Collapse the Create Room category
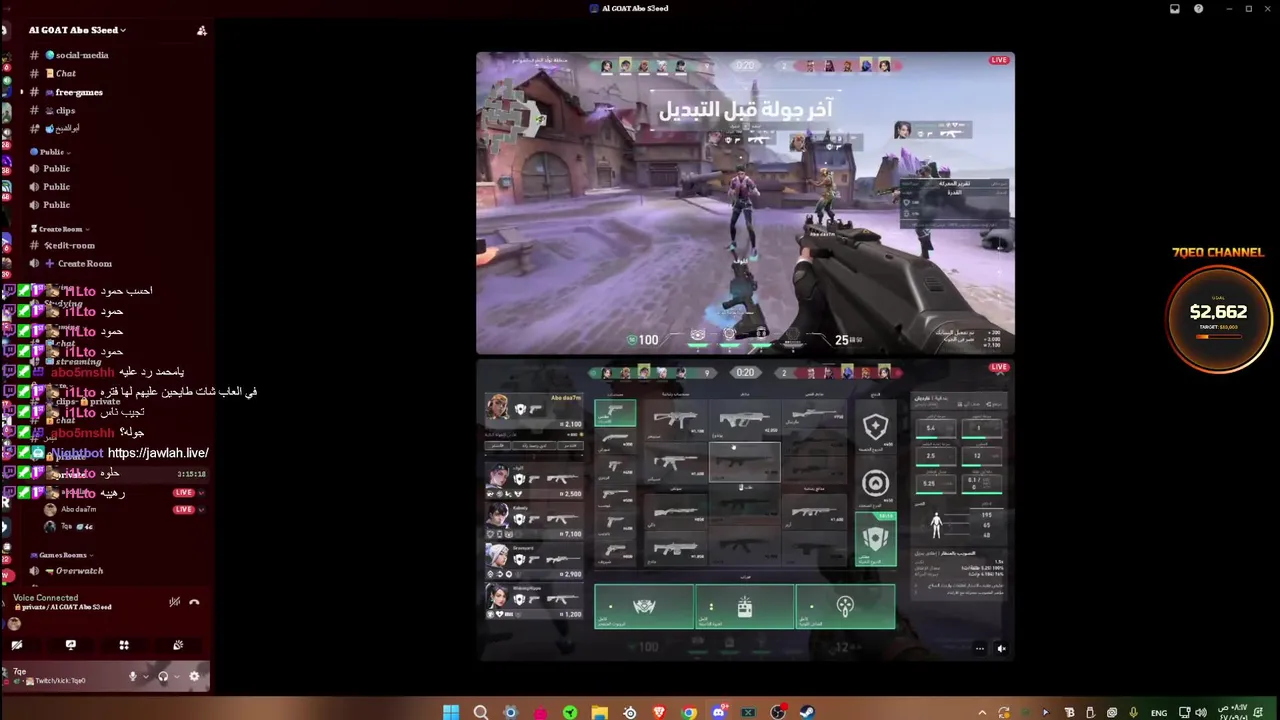The width and height of the screenshot is (1280, 720). pyautogui.click(x=60, y=229)
